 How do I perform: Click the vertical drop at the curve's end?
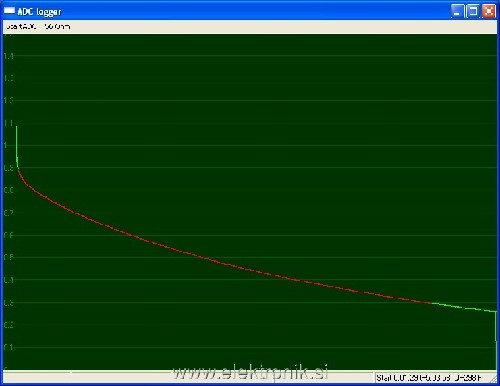pos(496,340)
